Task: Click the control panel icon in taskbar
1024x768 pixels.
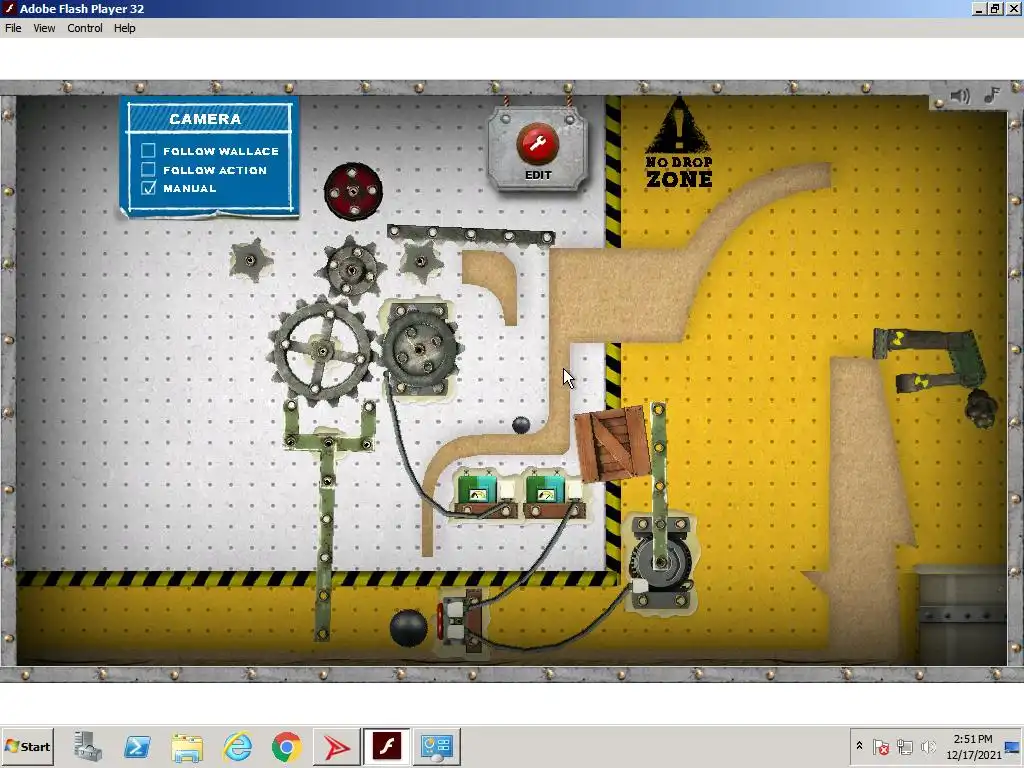Action: [436, 746]
